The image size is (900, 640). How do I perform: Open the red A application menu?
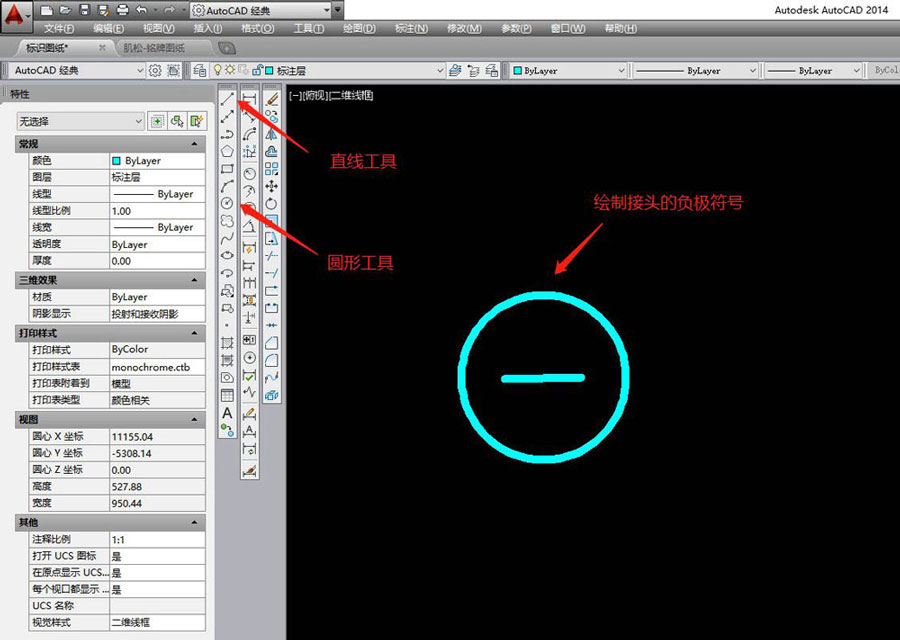[x=17, y=16]
